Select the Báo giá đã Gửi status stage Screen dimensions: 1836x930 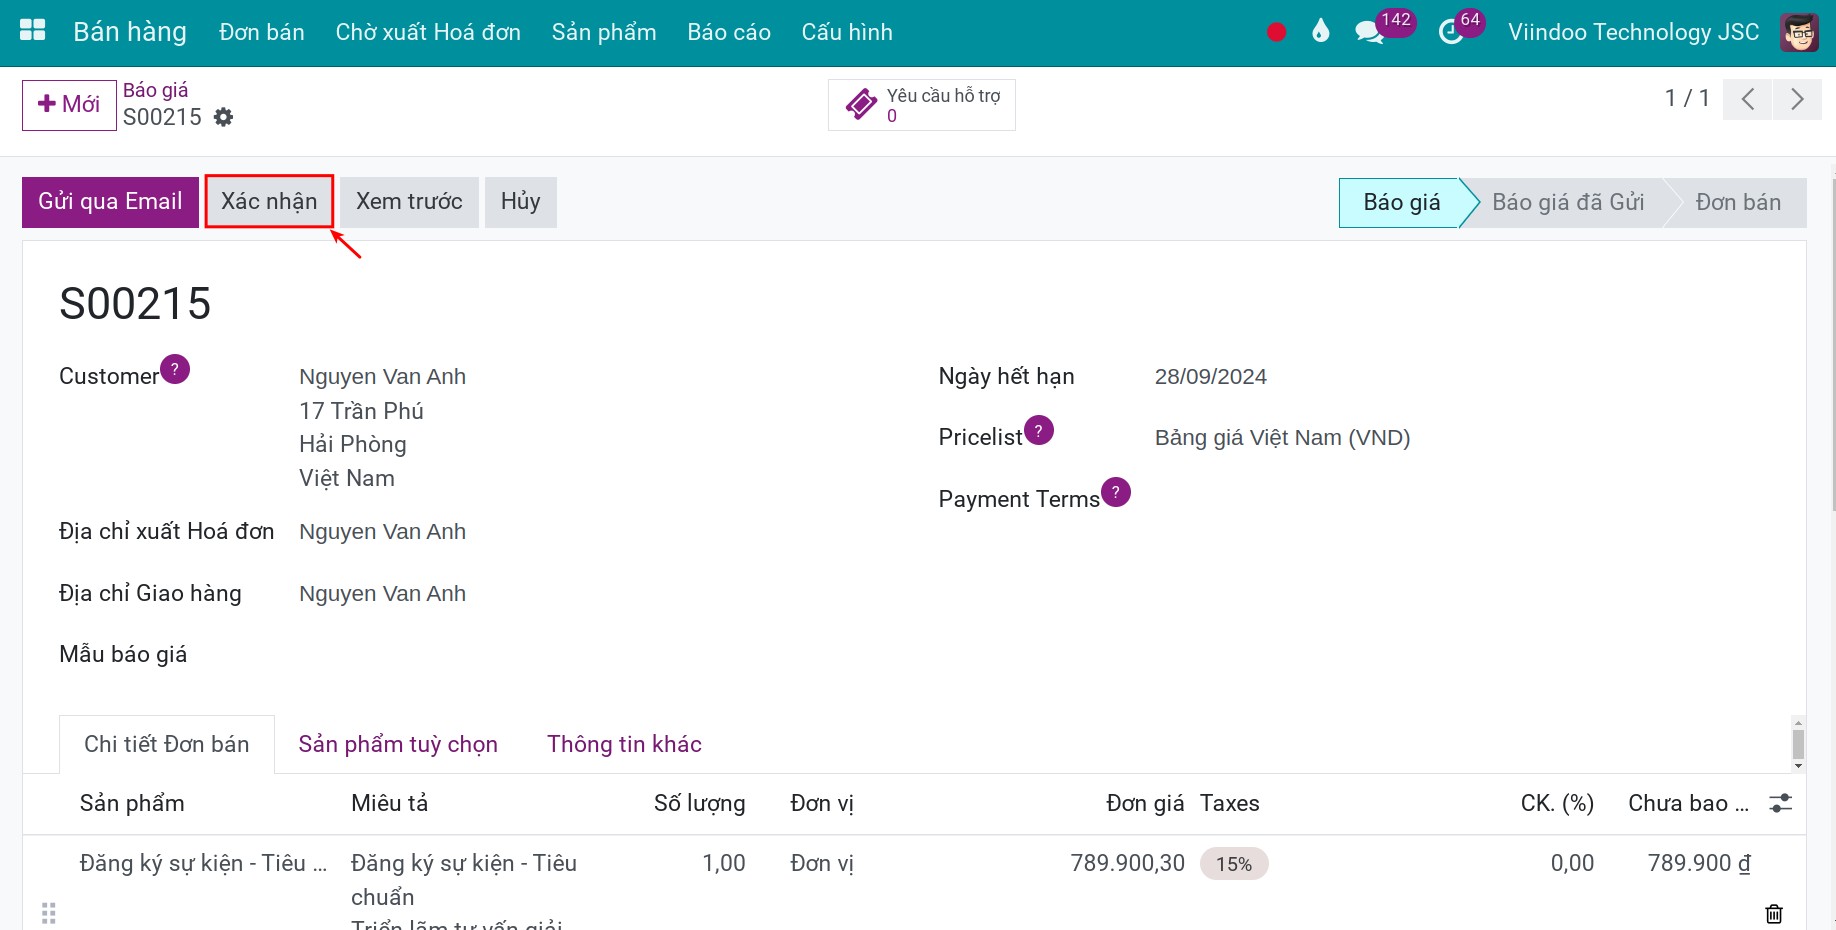point(1567,203)
